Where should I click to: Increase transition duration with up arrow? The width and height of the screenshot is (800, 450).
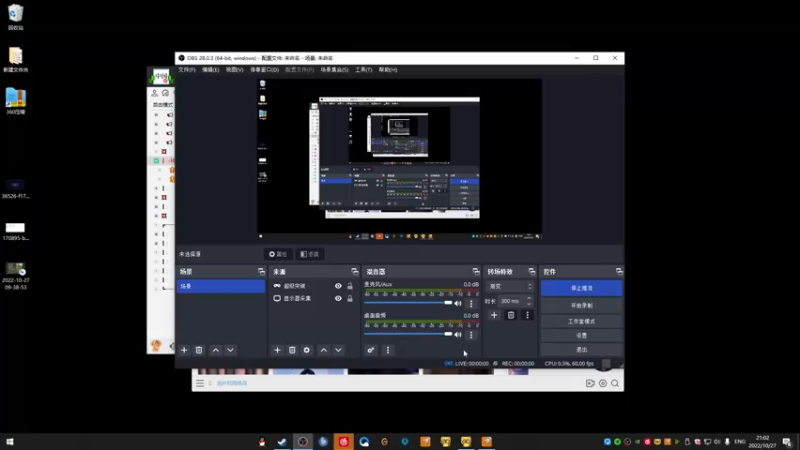[x=529, y=298]
